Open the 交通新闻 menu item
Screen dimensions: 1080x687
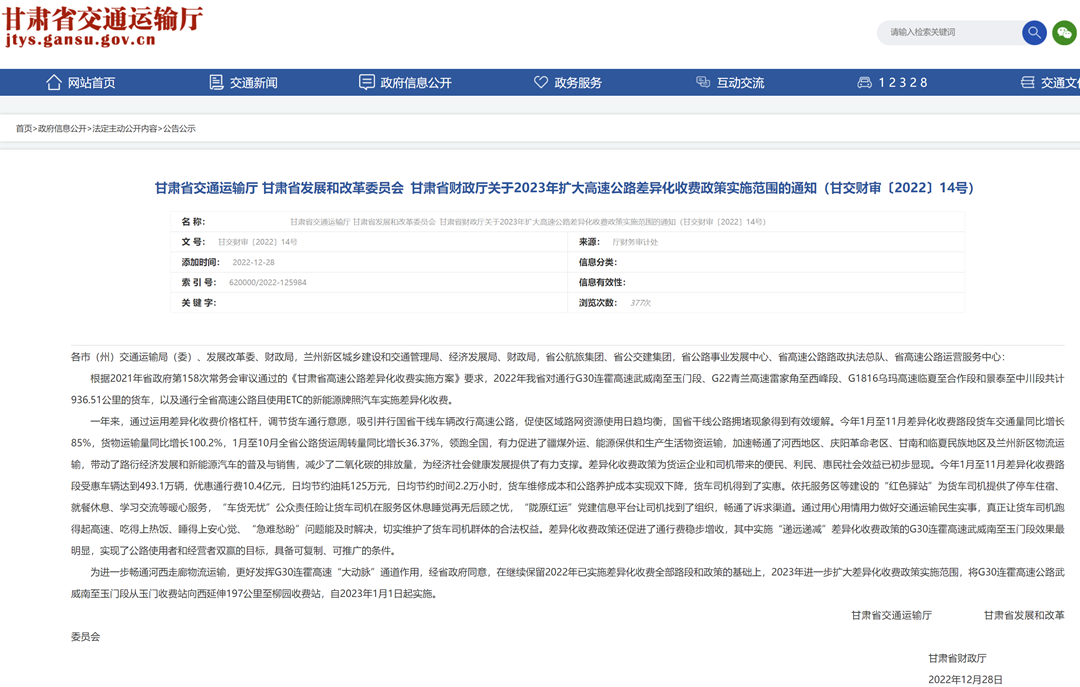click(253, 83)
